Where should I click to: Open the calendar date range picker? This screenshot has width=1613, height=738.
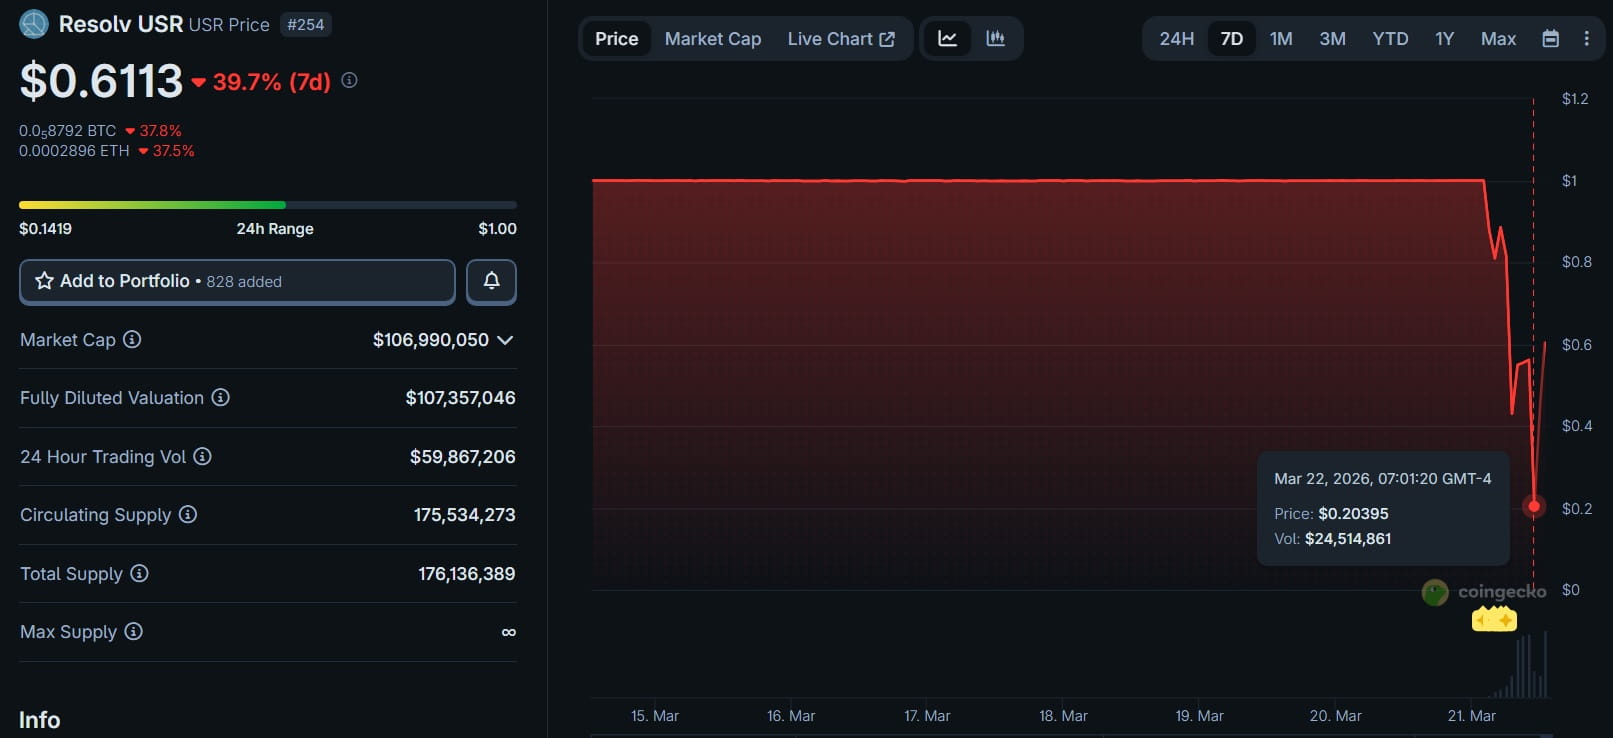coord(1550,39)
